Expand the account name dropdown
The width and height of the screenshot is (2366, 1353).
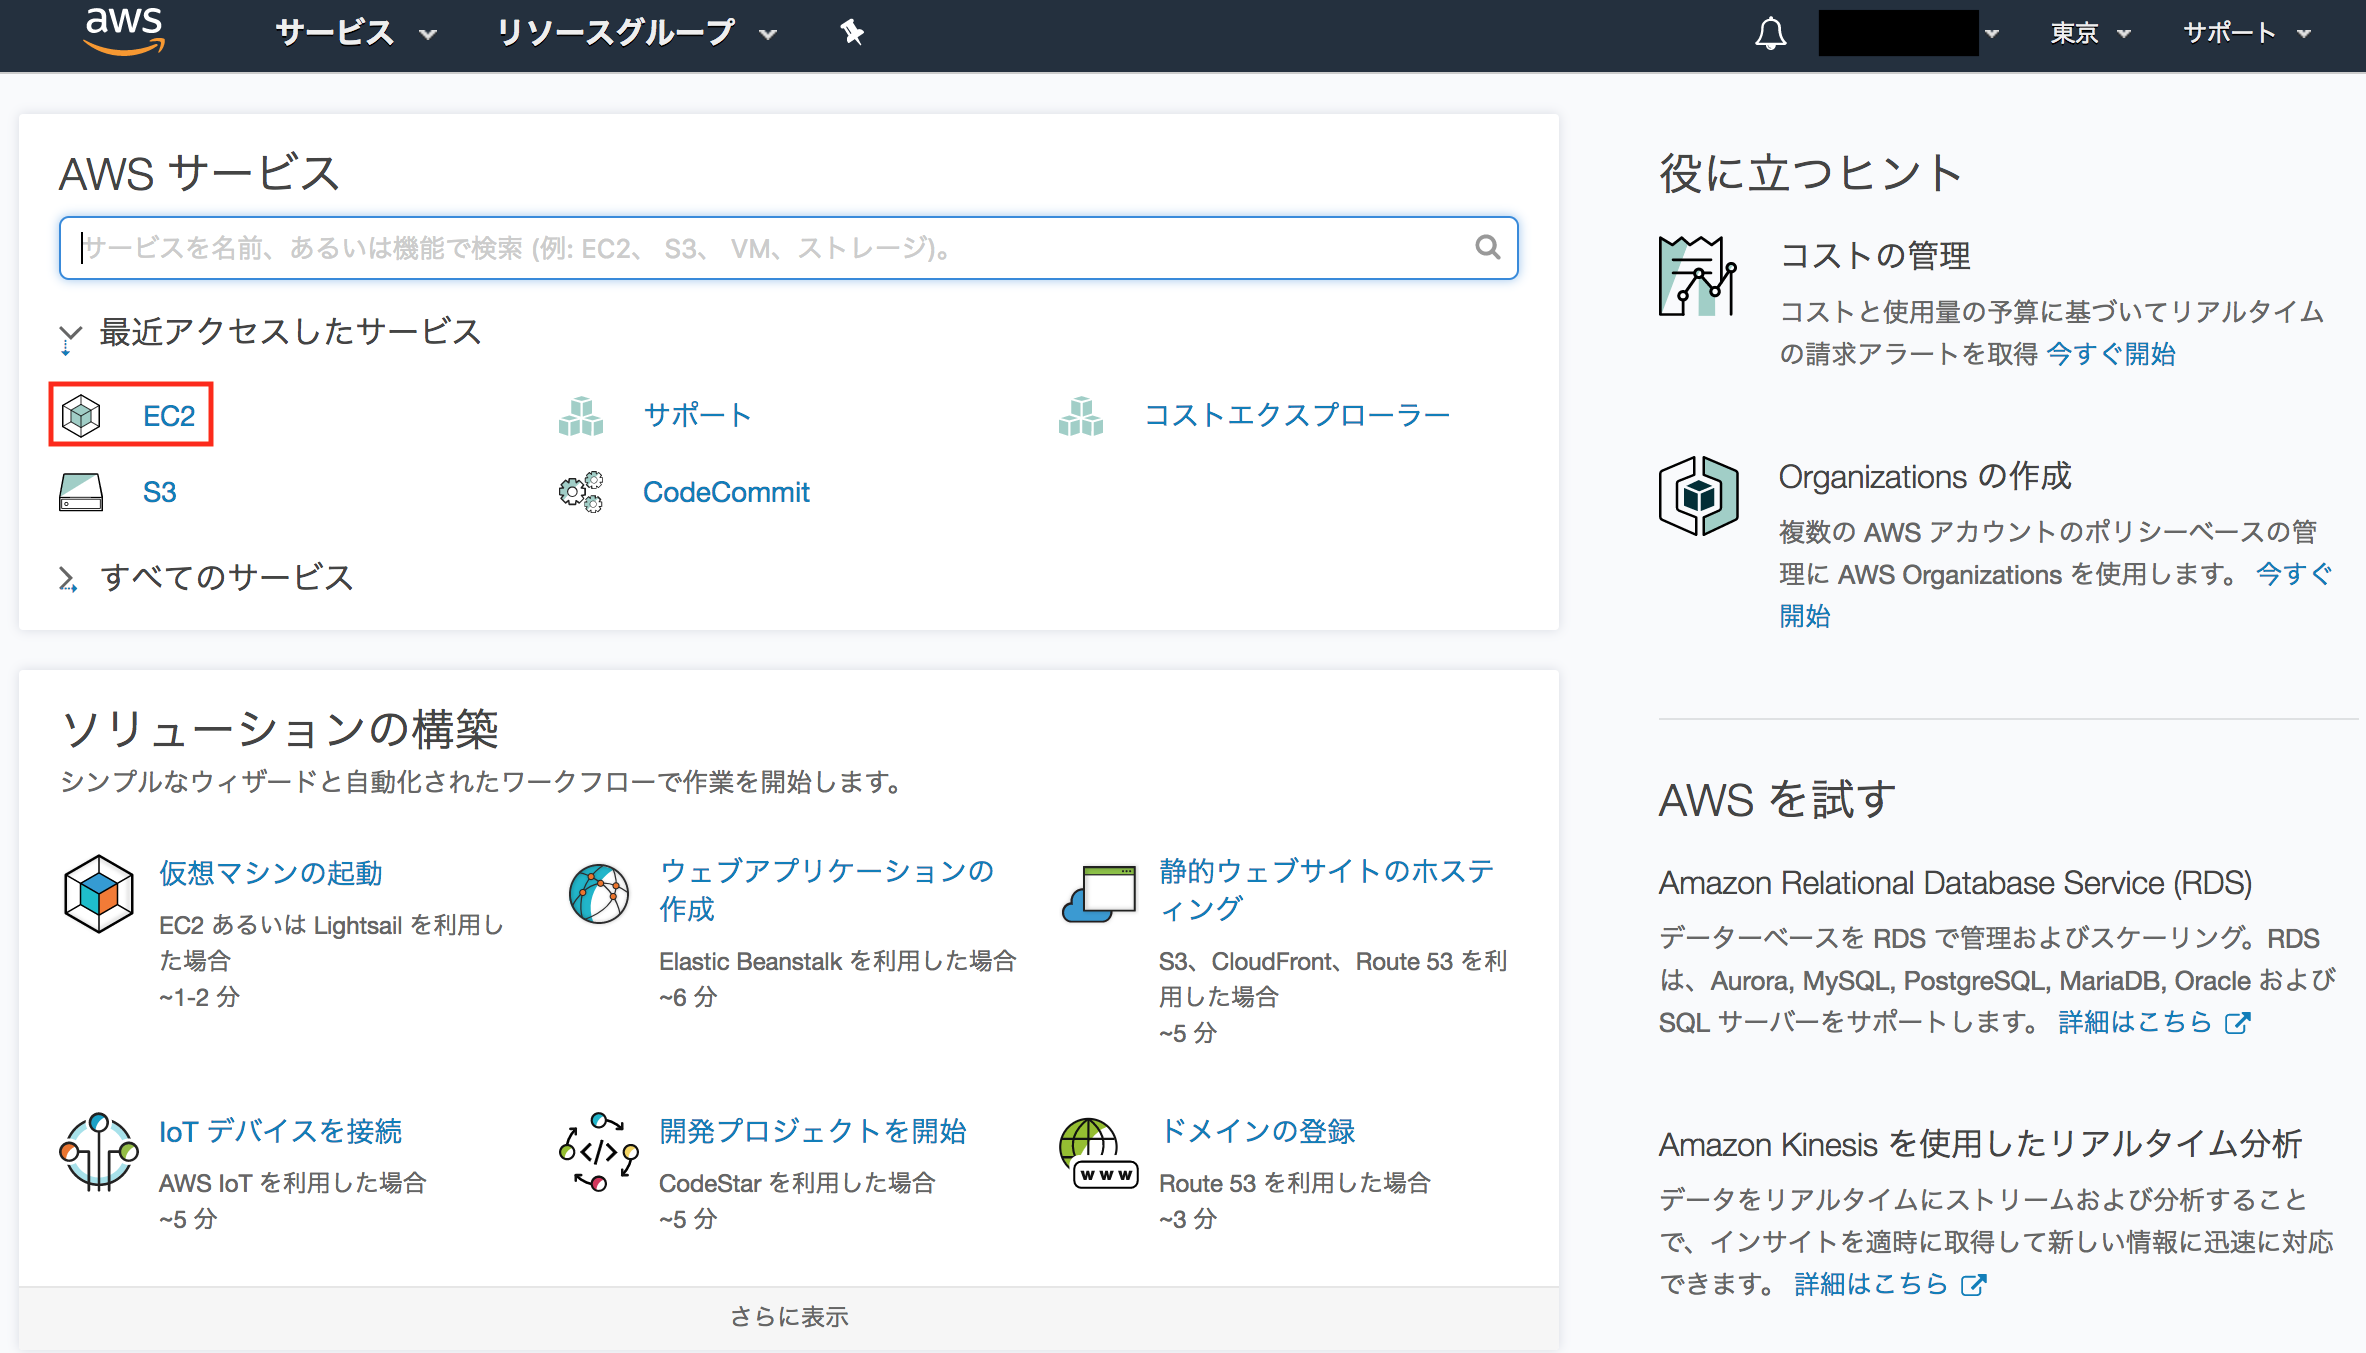pos(1909,33)
